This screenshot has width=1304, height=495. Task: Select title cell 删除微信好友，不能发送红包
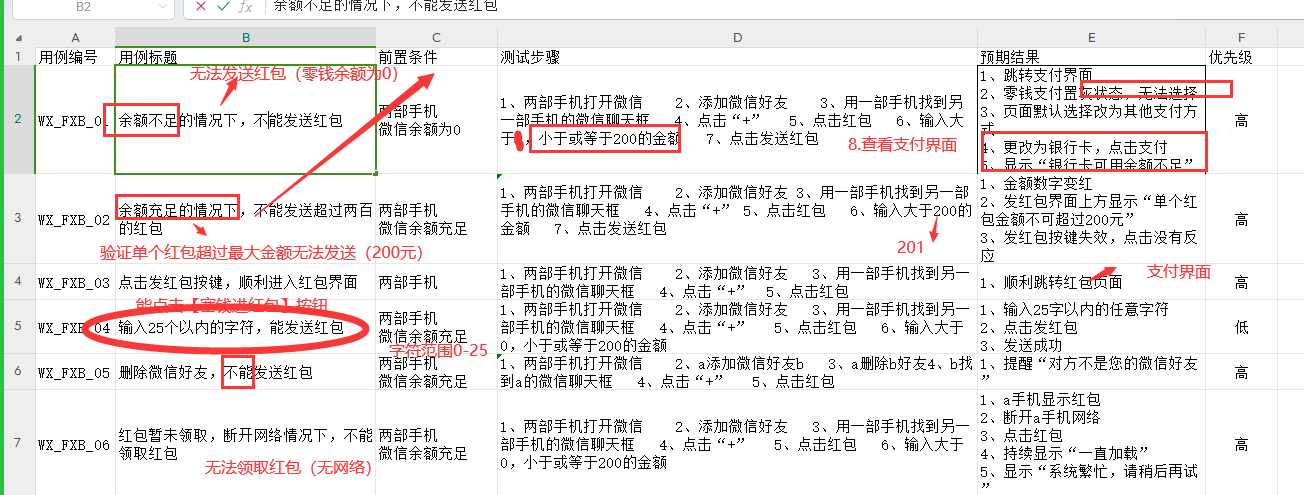coord(246,371)
